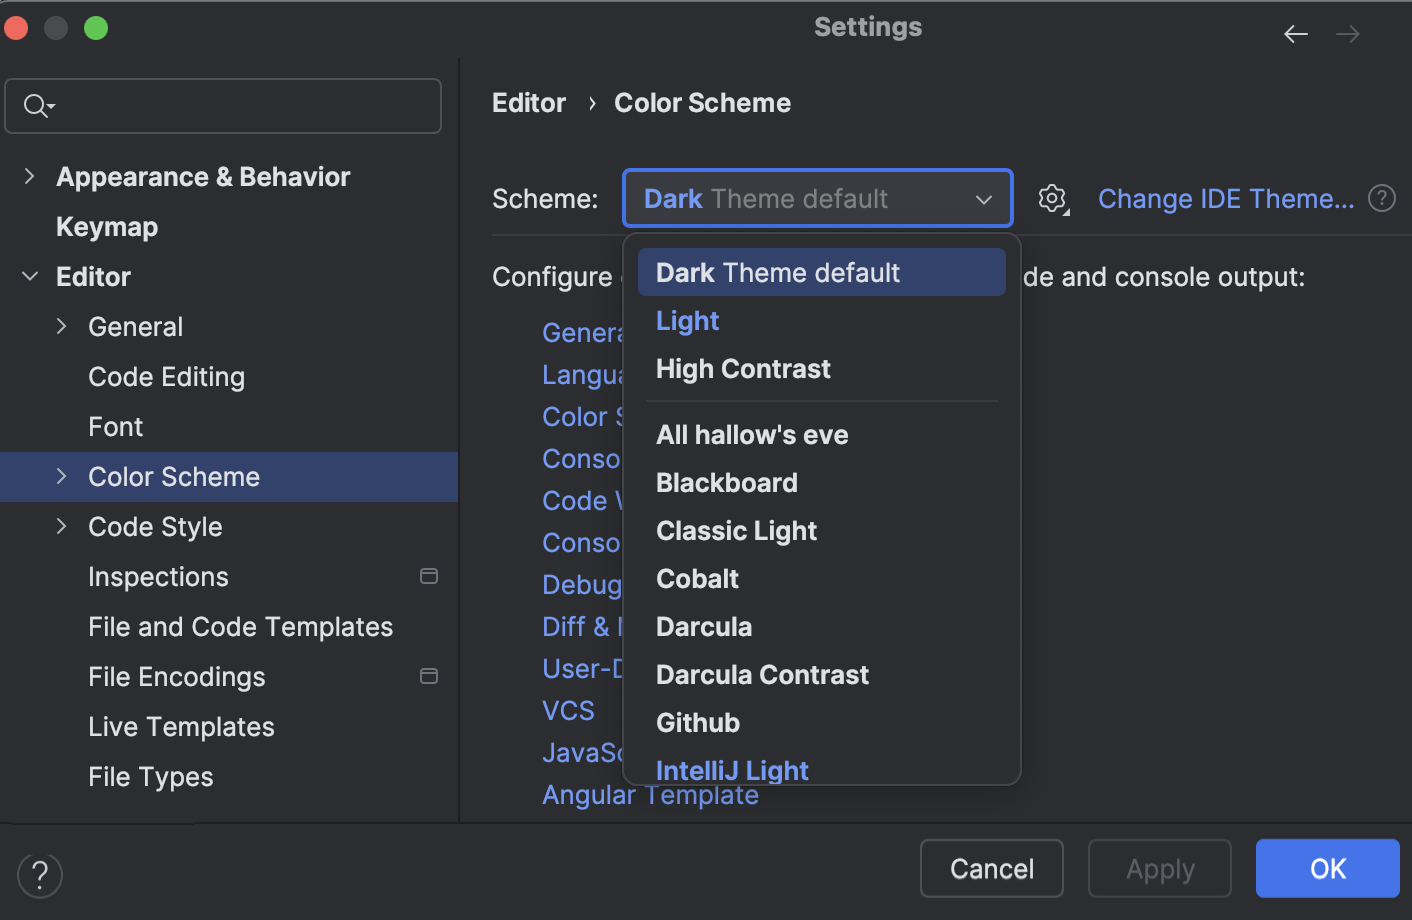
Task: Select Darcula from the scheme list
Action: (x=704, y=626)
